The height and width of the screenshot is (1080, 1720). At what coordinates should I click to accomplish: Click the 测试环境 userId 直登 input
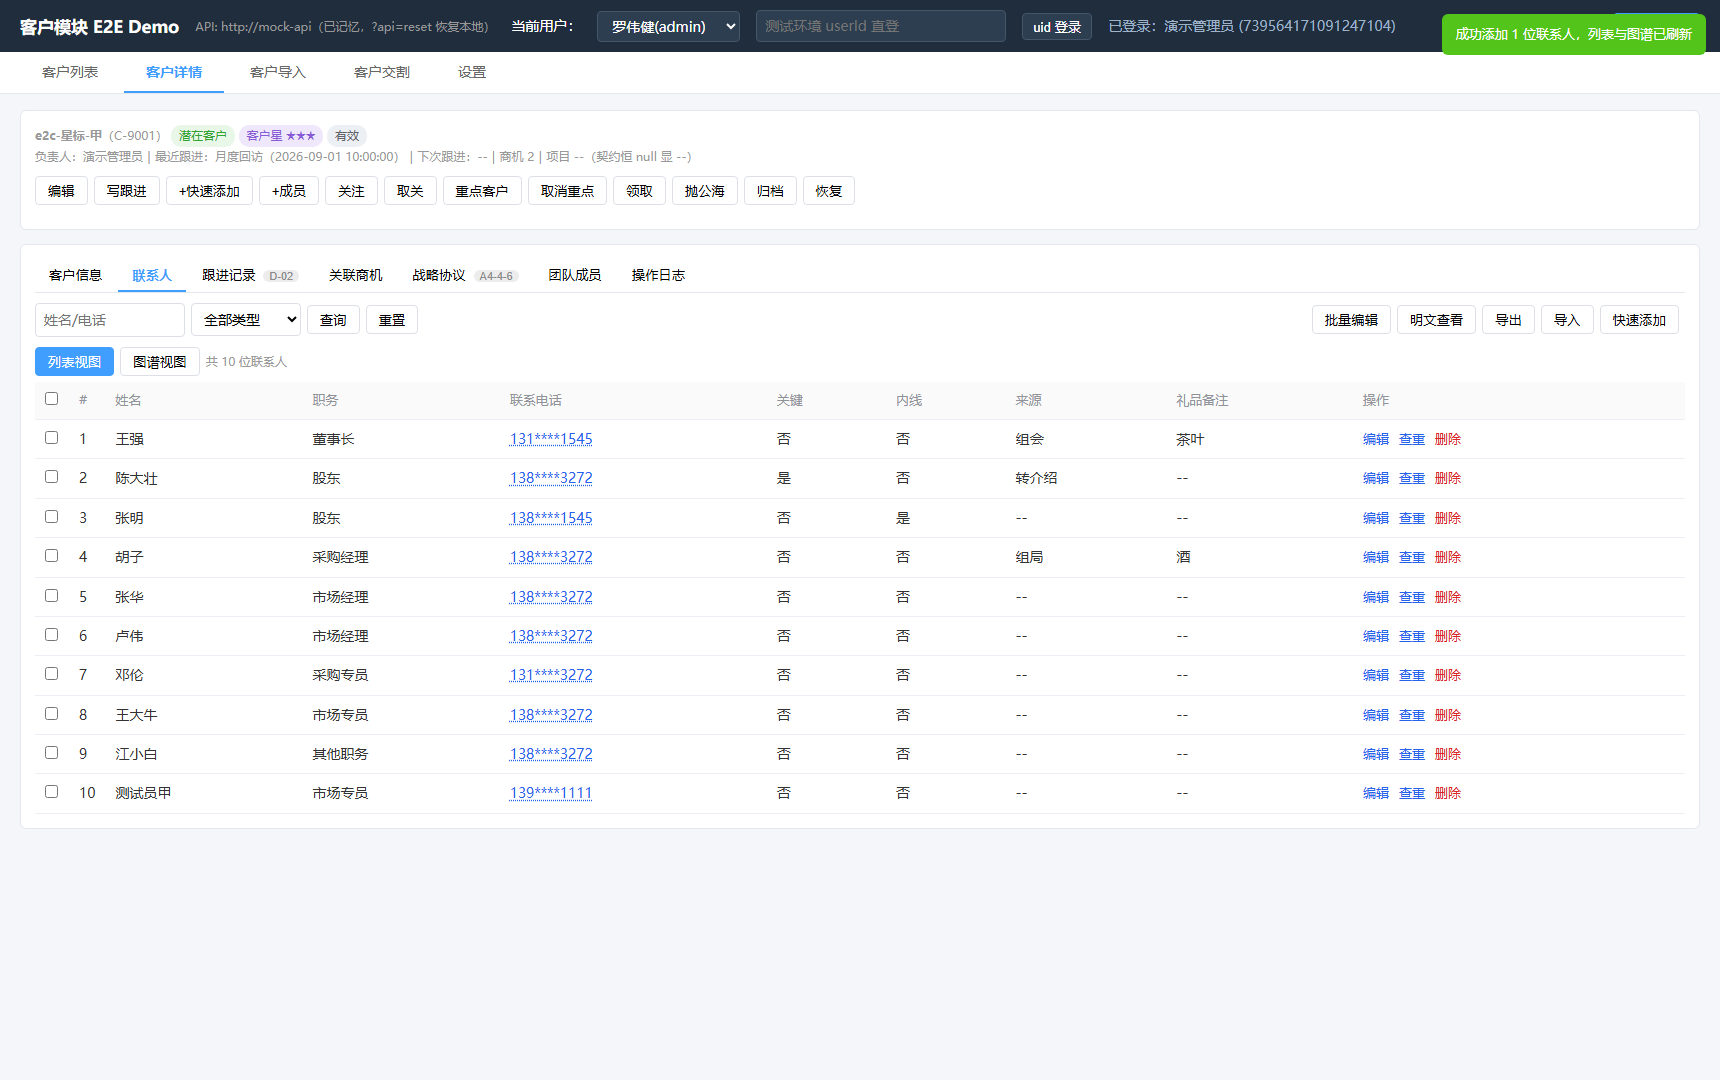881,26
